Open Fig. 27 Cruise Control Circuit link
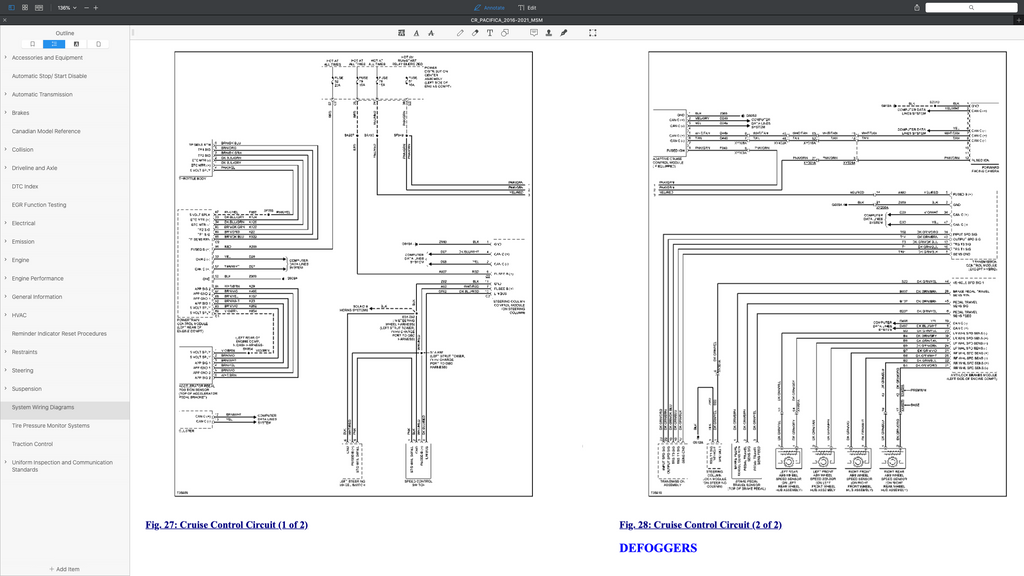The image size is (1024, 576). (227, 524)
